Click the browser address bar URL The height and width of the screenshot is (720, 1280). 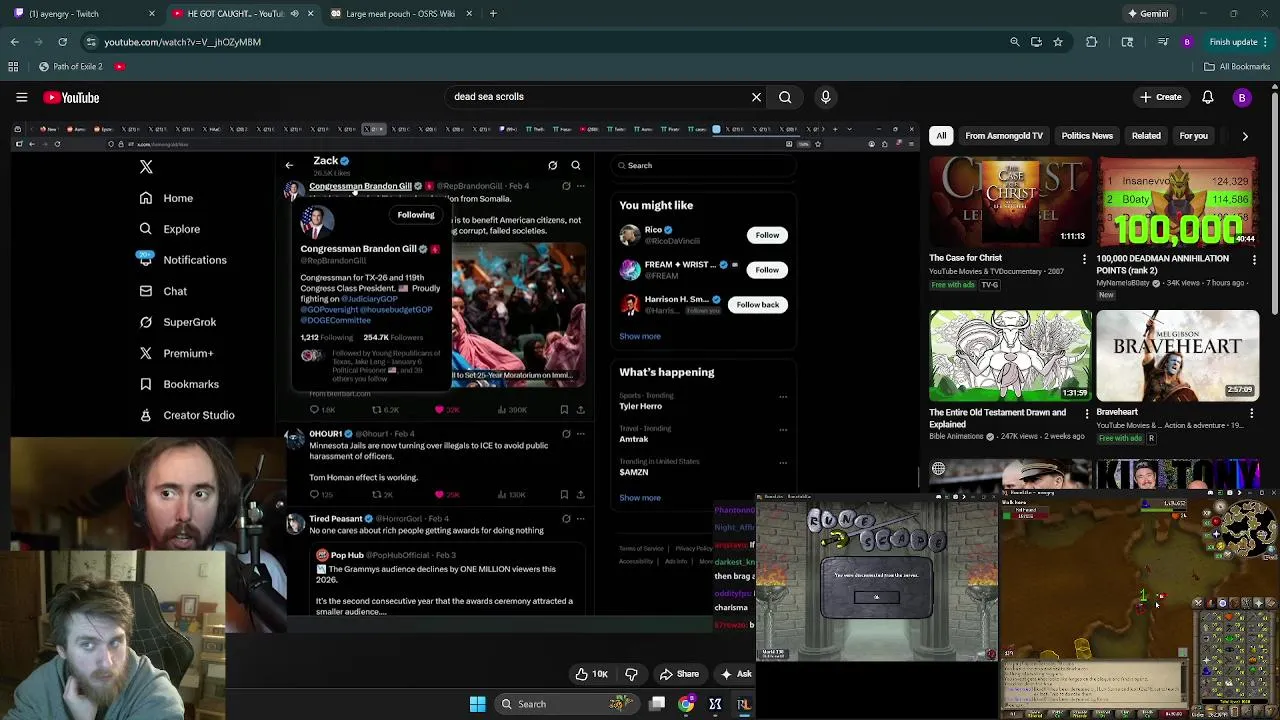click(x=183, y=42)
